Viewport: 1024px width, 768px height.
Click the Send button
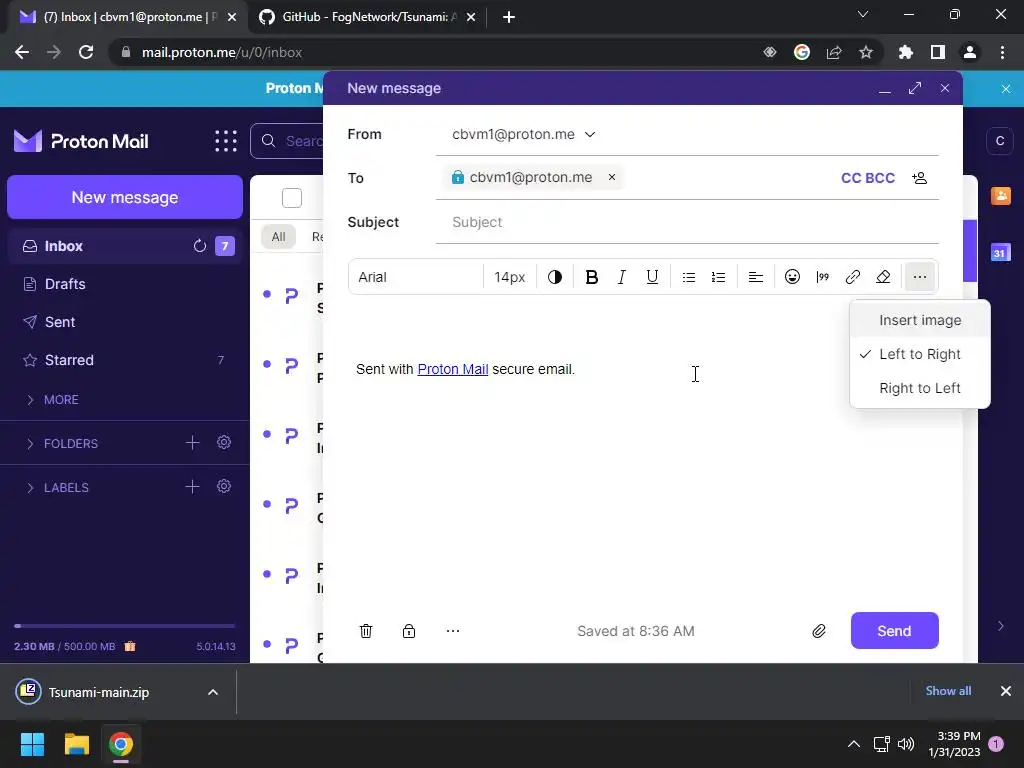coord(895,631)
